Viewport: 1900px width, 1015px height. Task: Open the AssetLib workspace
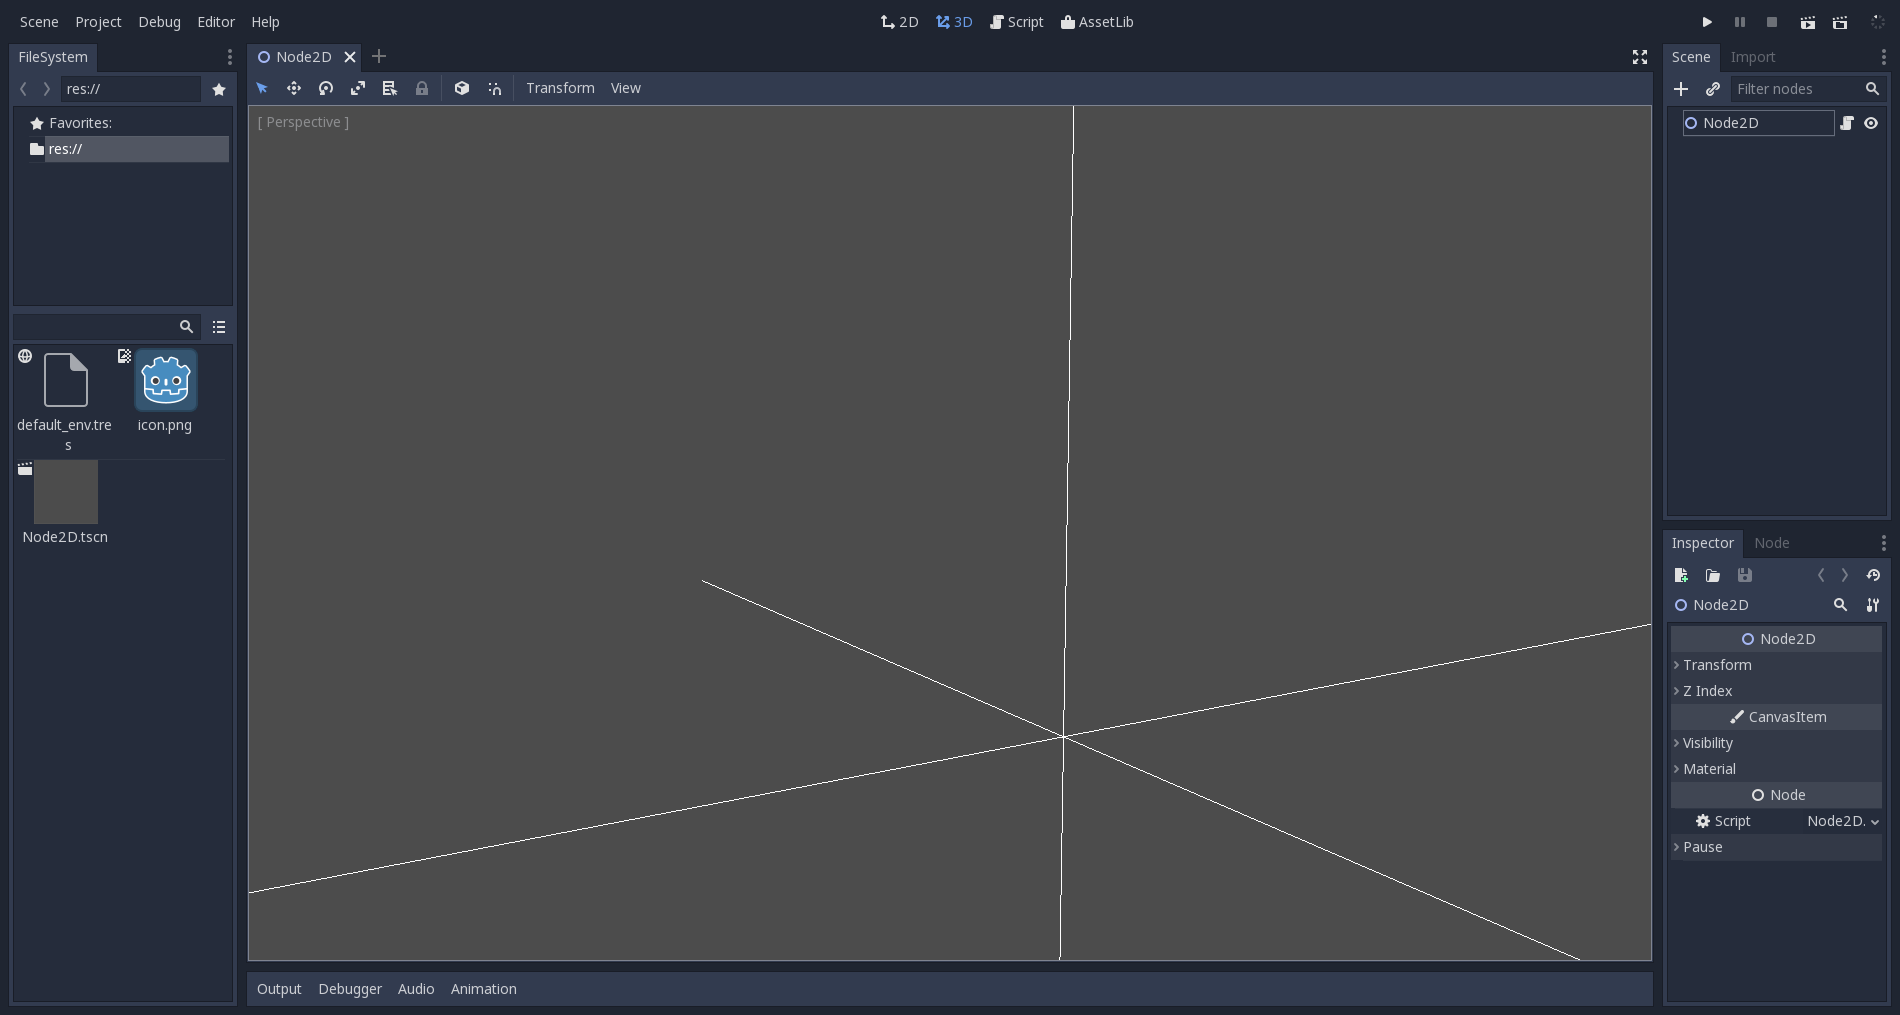[1097, 22]
